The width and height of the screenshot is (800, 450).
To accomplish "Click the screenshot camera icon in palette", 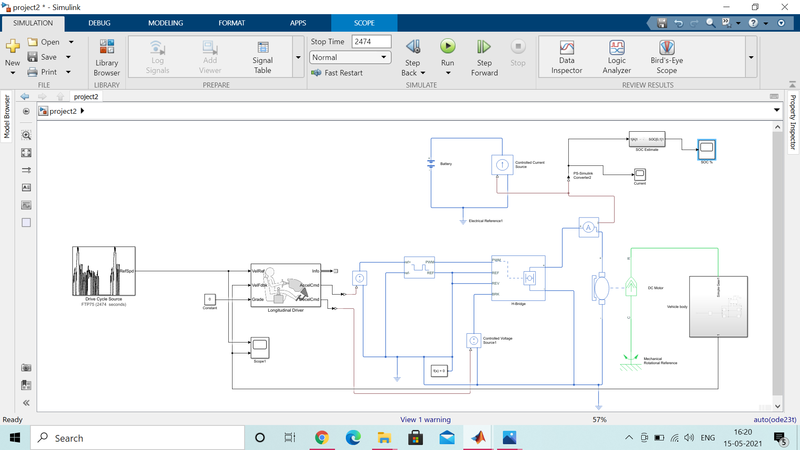I will (x=27, y=368).
